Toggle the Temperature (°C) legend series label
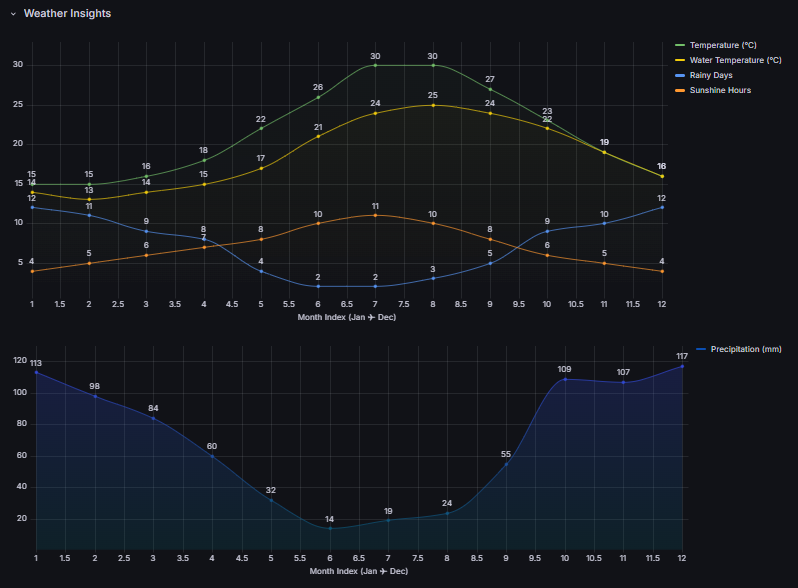This screenshot has width=798, height=588. pyautogui.click(x=722, y=45)
